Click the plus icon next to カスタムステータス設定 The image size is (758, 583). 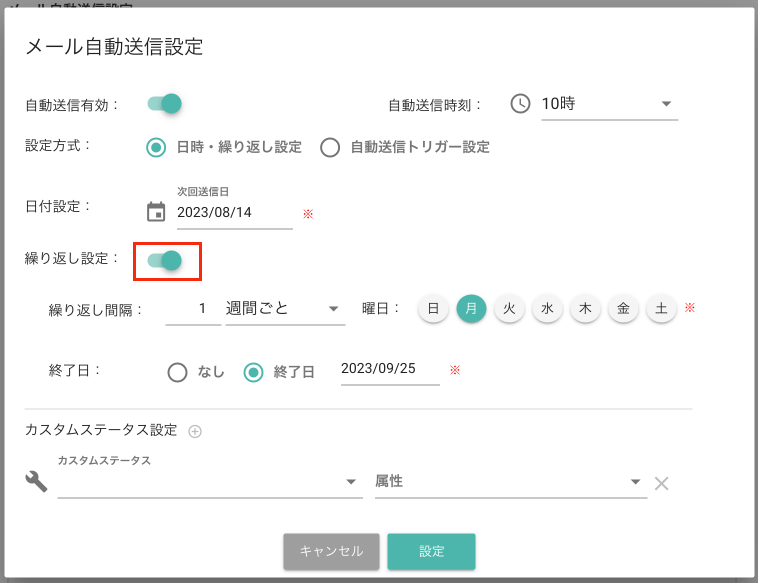click(x=195, y=431)
